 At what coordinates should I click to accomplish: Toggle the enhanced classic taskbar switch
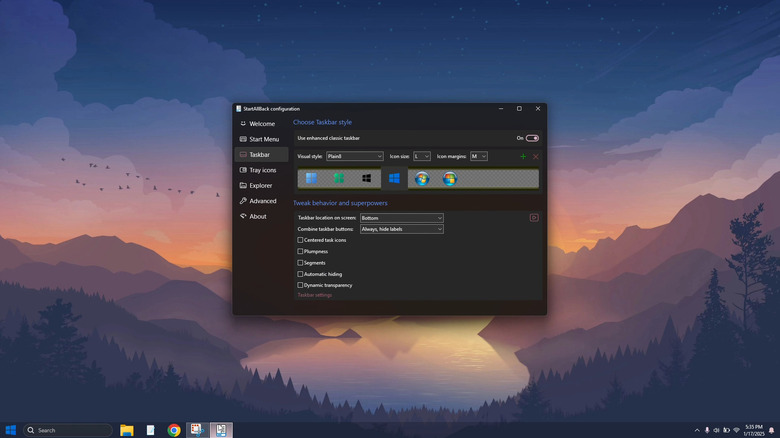pos(532,138)
